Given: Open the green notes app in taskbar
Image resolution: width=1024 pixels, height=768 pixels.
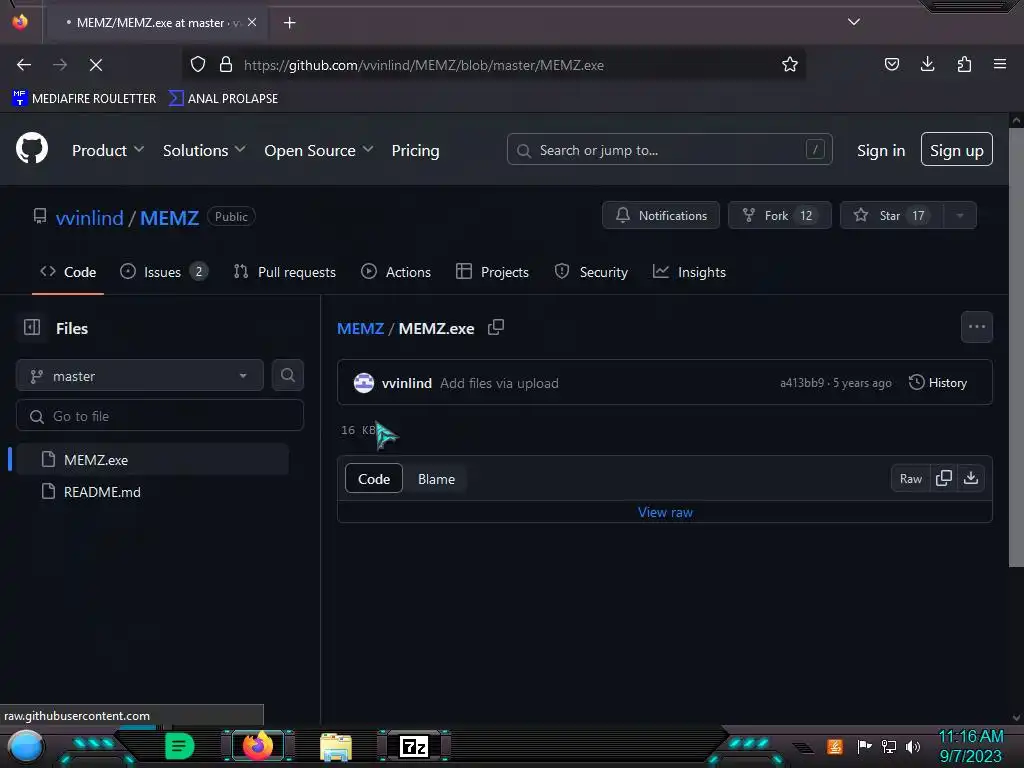Looking at the screenshot, I should tap(180, 746).
